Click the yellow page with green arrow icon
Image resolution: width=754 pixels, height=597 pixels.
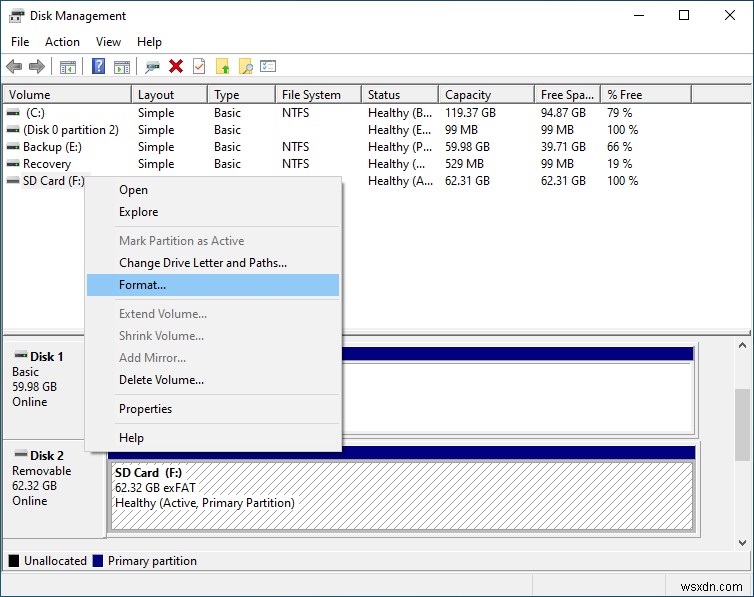[223, 66]
